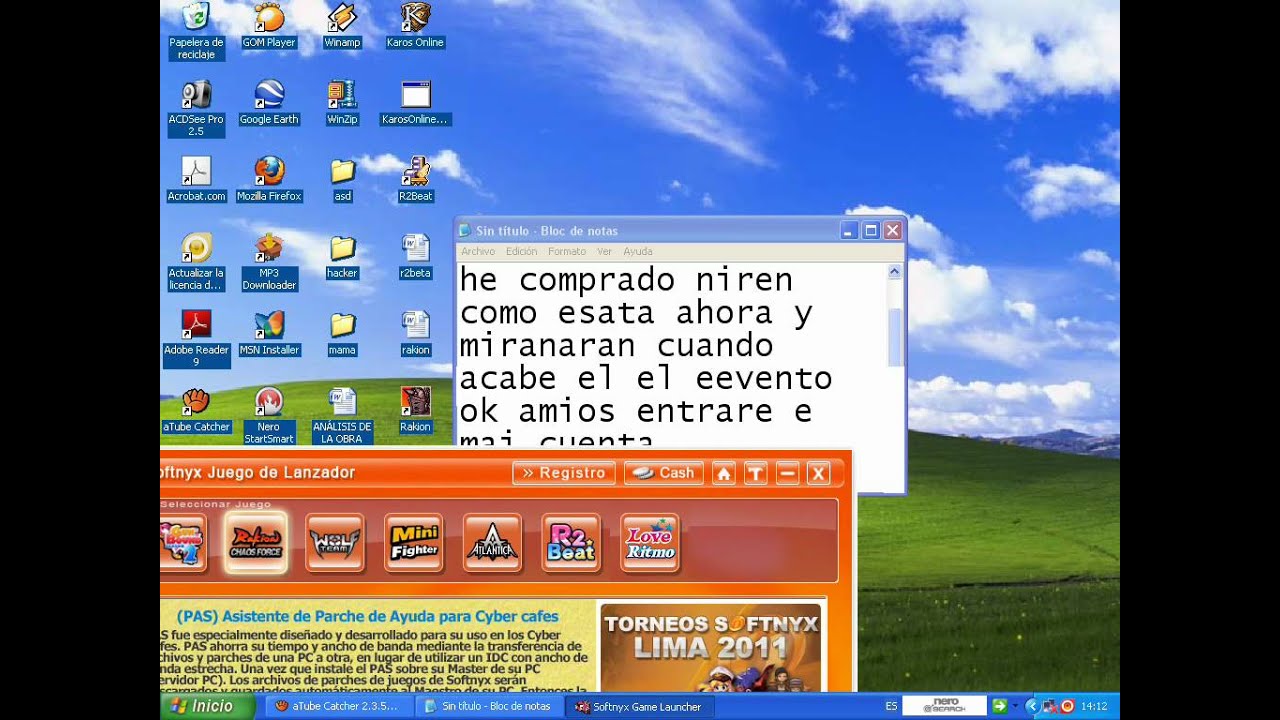Open the Cash button in launcher
The height and width of the screenshot is (720, 1280).
[664, 473]
